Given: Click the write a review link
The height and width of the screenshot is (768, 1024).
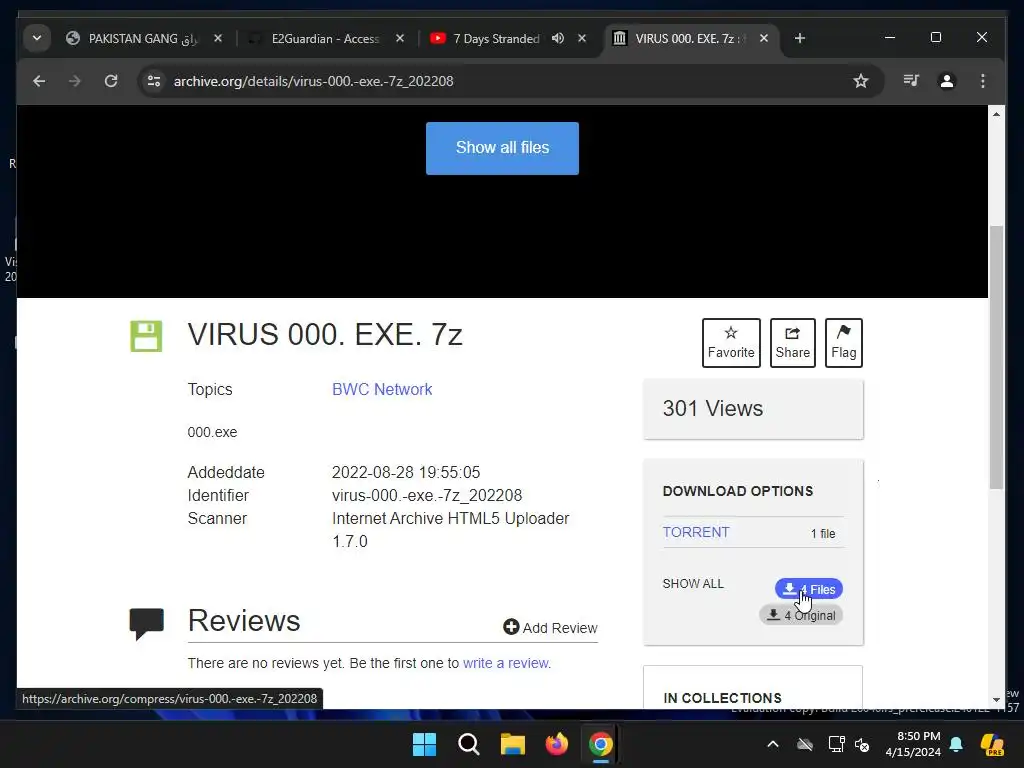Looking at the screenshot, I should [x=505, y=663].
